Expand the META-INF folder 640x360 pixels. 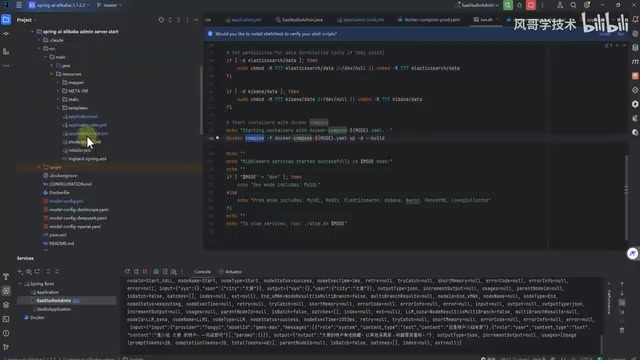point(58,91)
